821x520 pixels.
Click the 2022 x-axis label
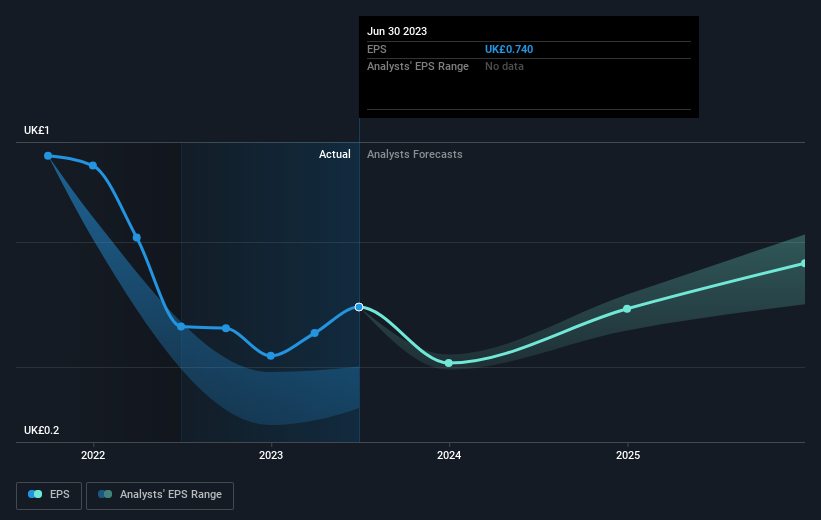93,455
